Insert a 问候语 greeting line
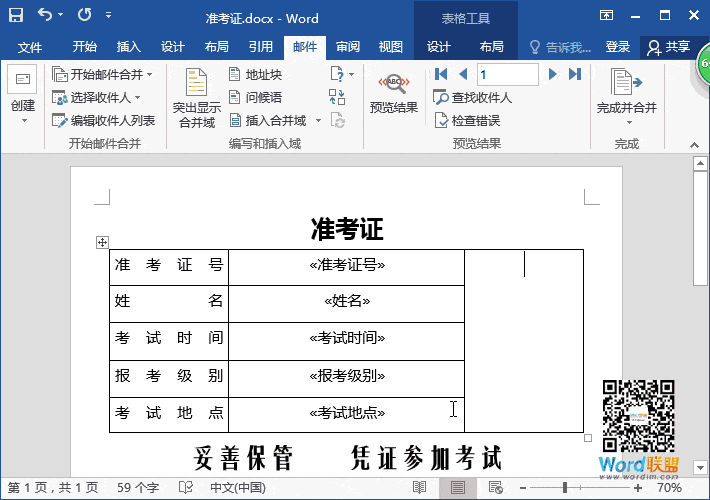 pos(255,97)
